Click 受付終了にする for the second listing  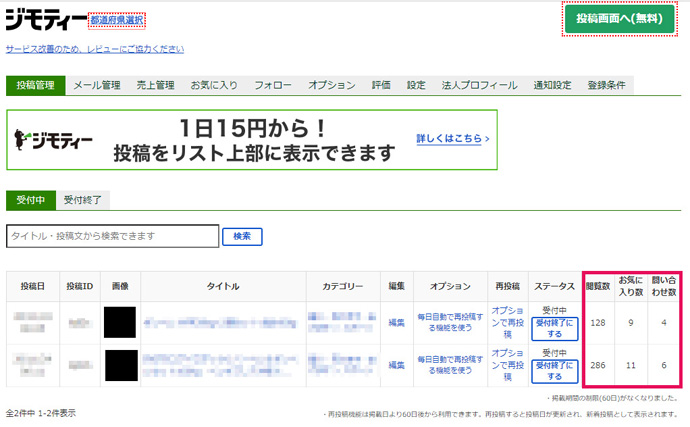tap(554, 371)
